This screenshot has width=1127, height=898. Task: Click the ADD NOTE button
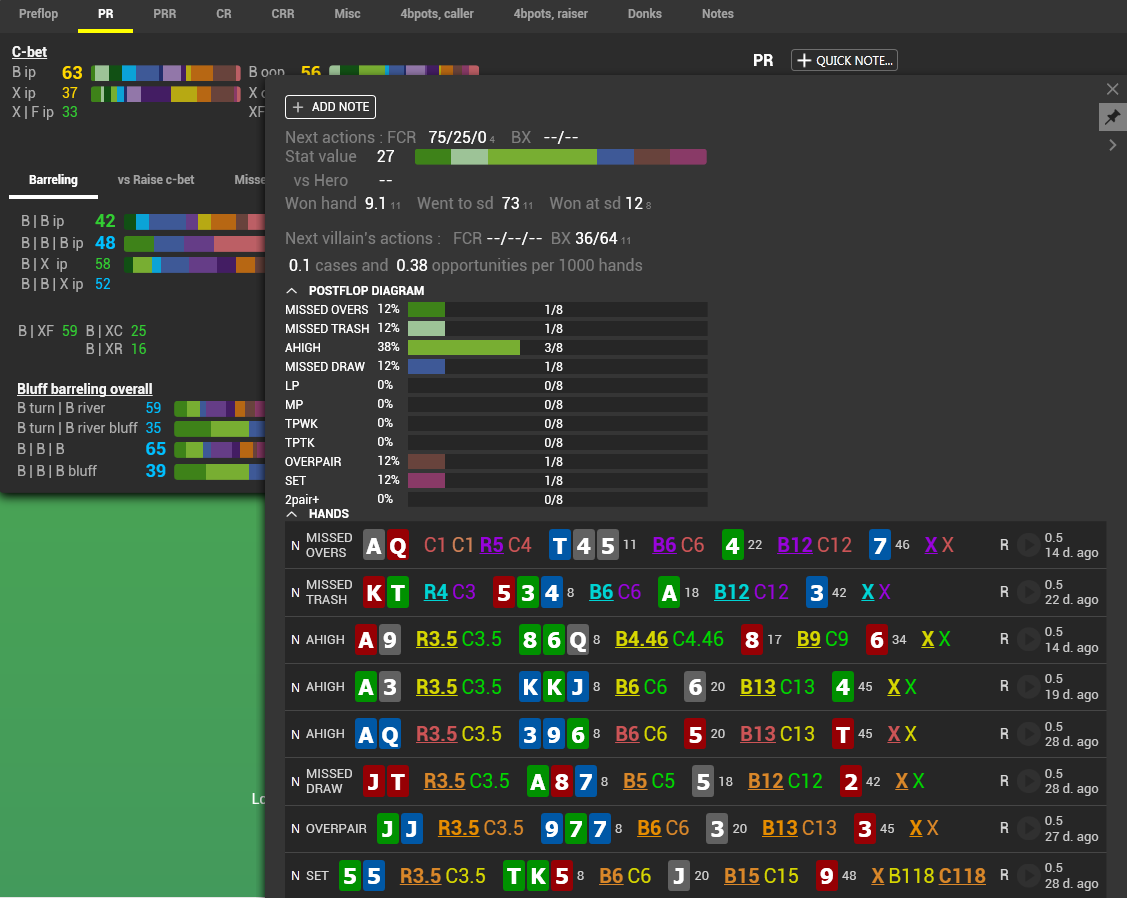pos(330,107)
